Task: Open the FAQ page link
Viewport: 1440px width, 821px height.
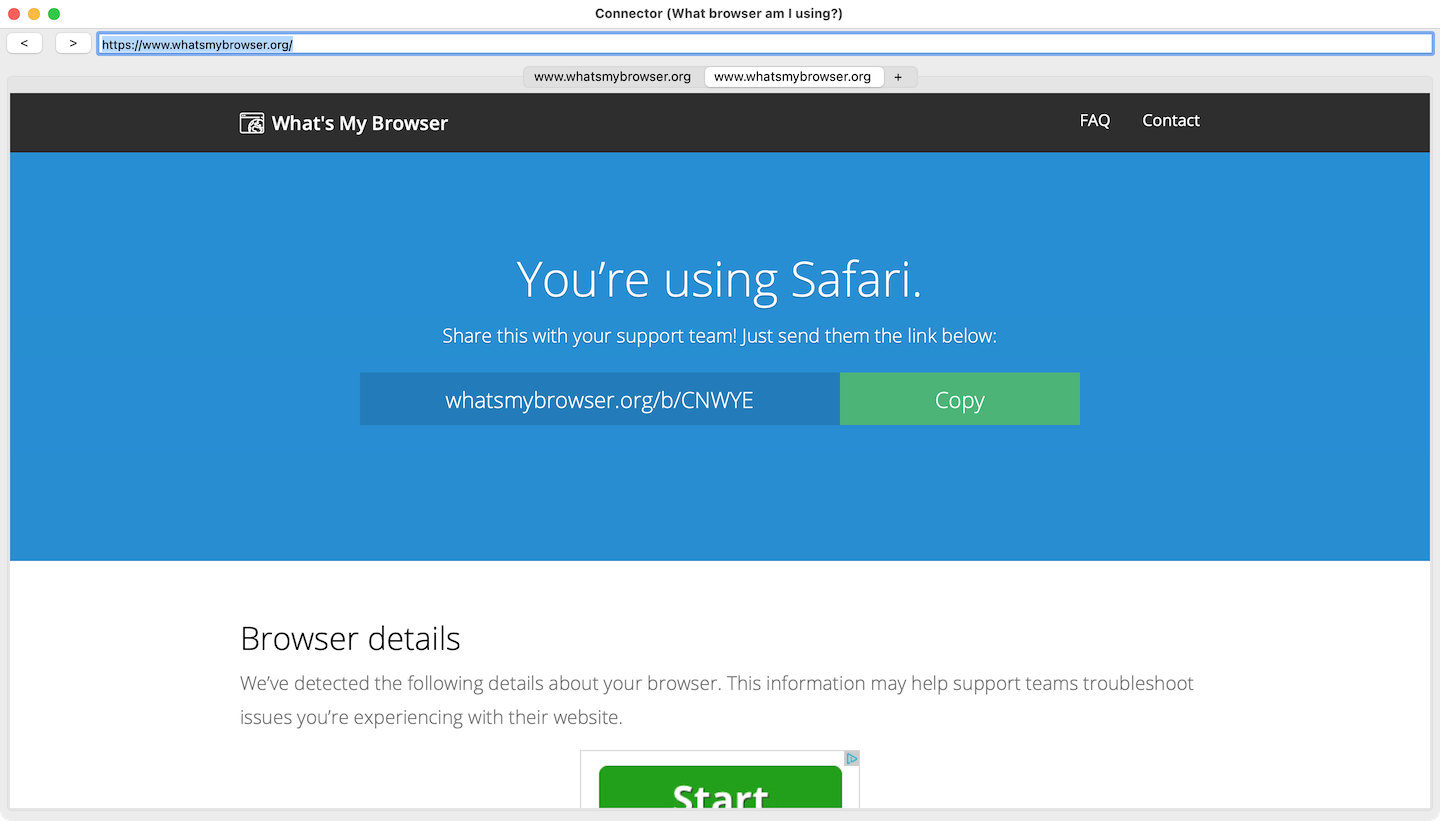Action: 1095,120
